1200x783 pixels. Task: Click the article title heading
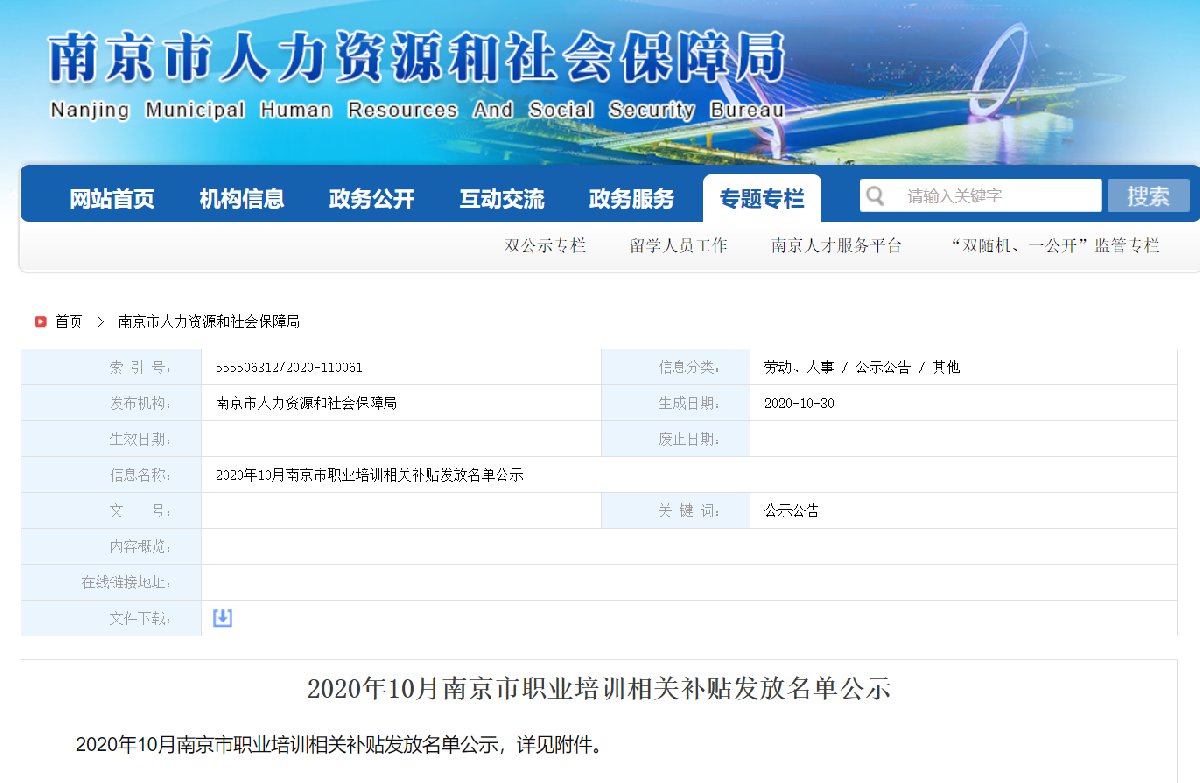[x=598, y=689]
